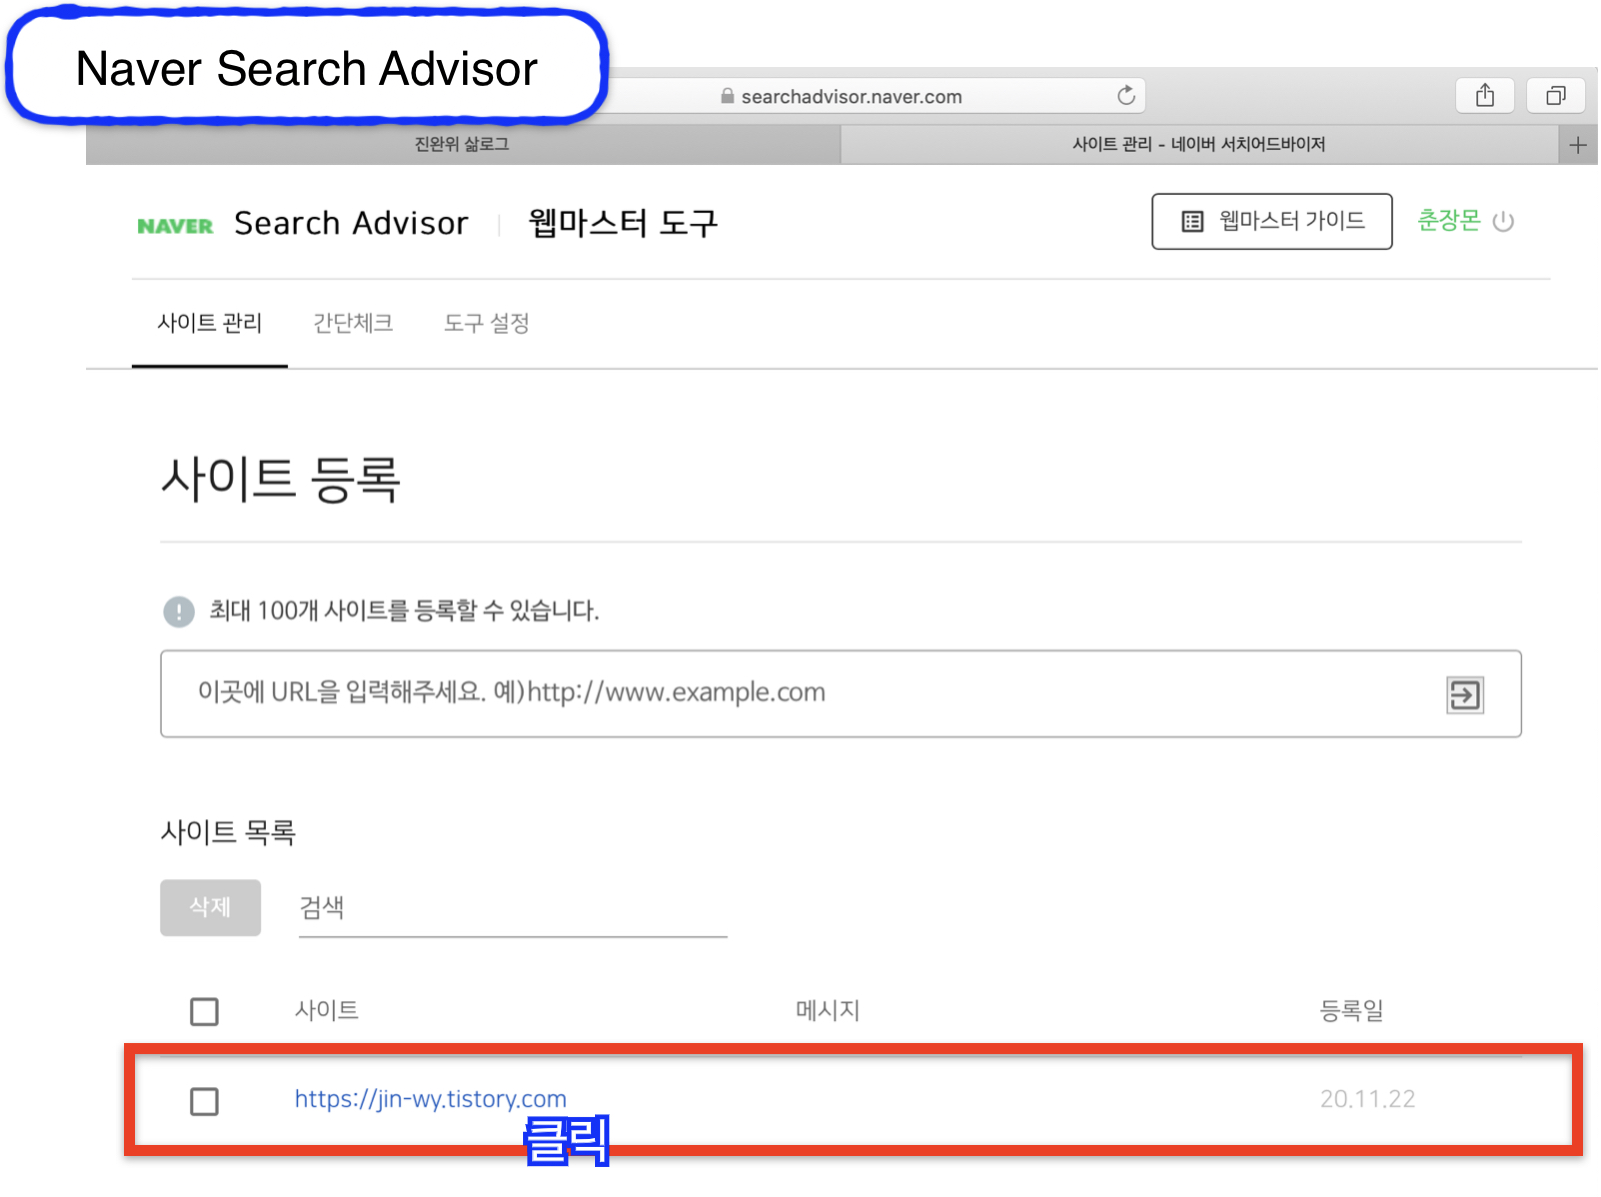Open the https://jin-wy.tistory.com site link
Screen dimensions: 1601x1197
[x=431, y=1099]
